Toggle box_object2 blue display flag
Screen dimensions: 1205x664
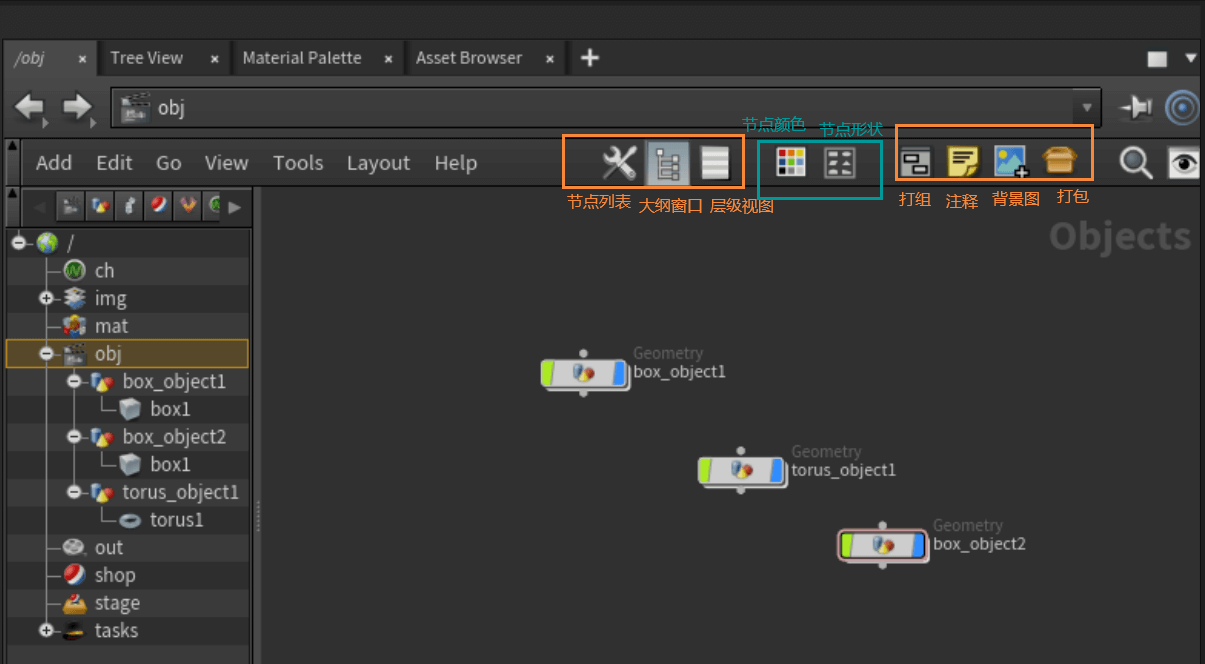(917, 545)
